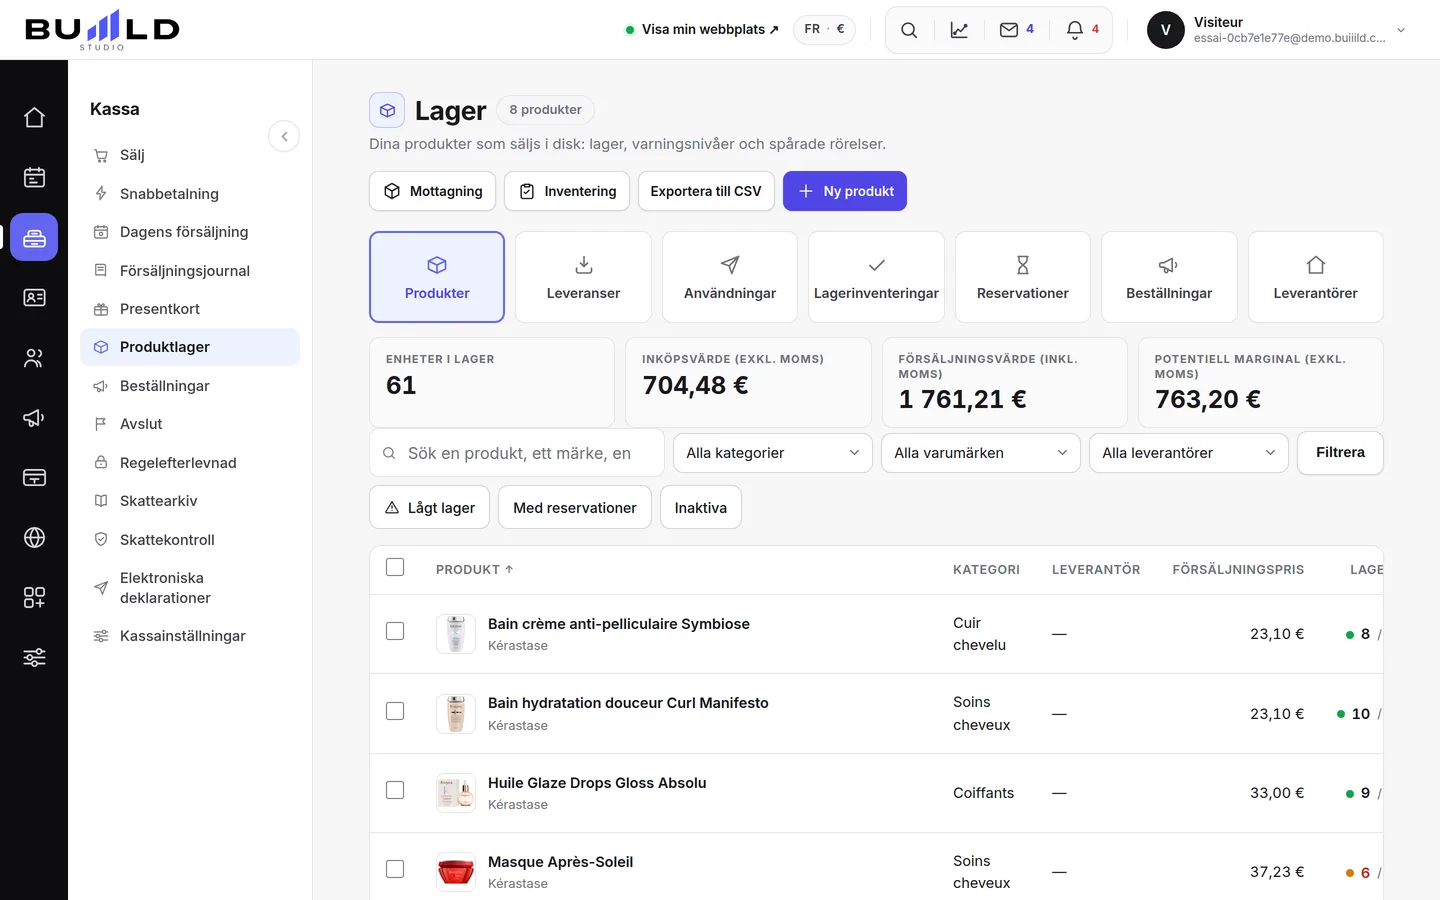
Task: Click the product search field
Action: pyautogui.click(x=517, y=453)
